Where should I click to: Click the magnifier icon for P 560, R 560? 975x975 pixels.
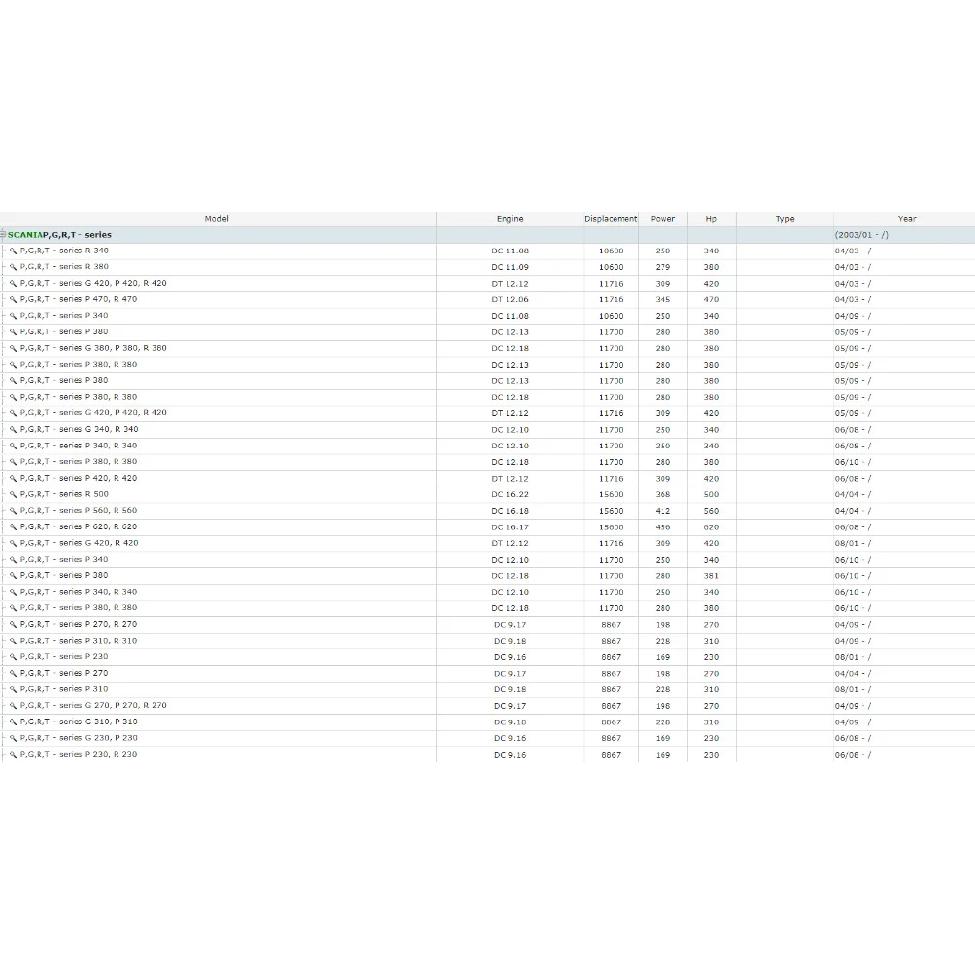pyautogui.click(x=13, y=511)
